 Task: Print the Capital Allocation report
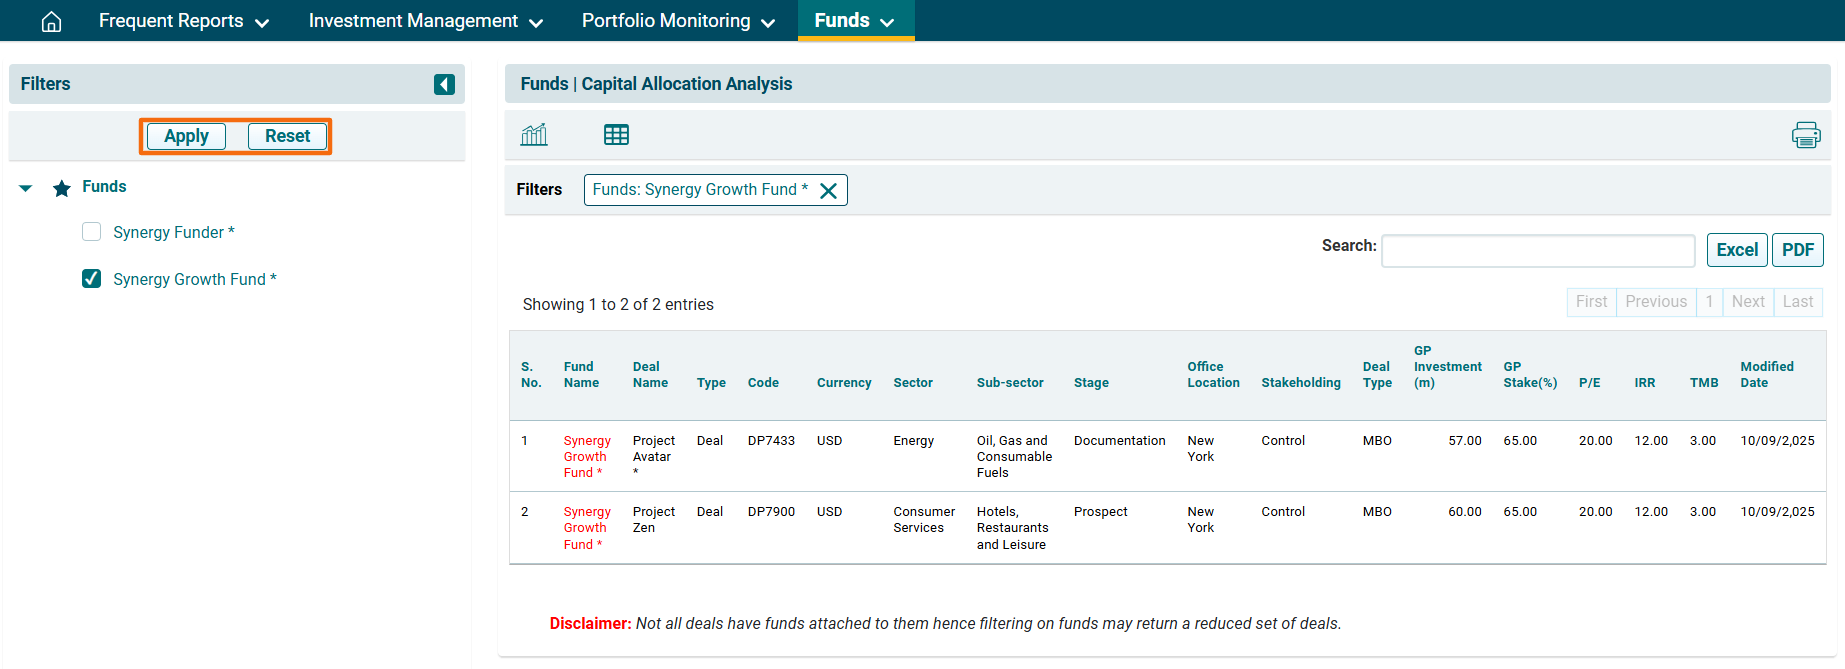(1805, 135)
